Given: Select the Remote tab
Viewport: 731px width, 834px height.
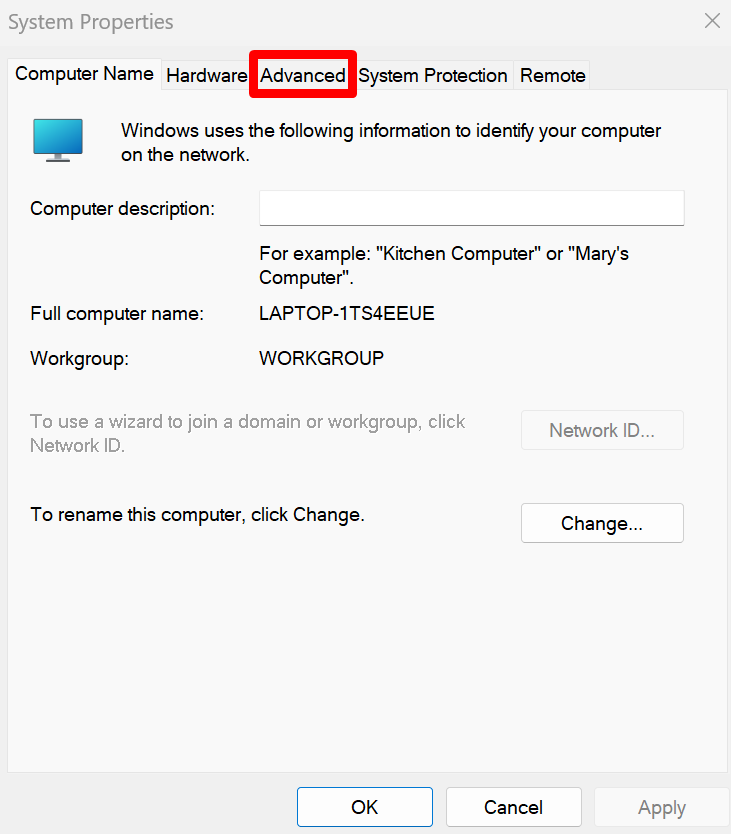Looking at the screenshot, I should pos(552,76).
